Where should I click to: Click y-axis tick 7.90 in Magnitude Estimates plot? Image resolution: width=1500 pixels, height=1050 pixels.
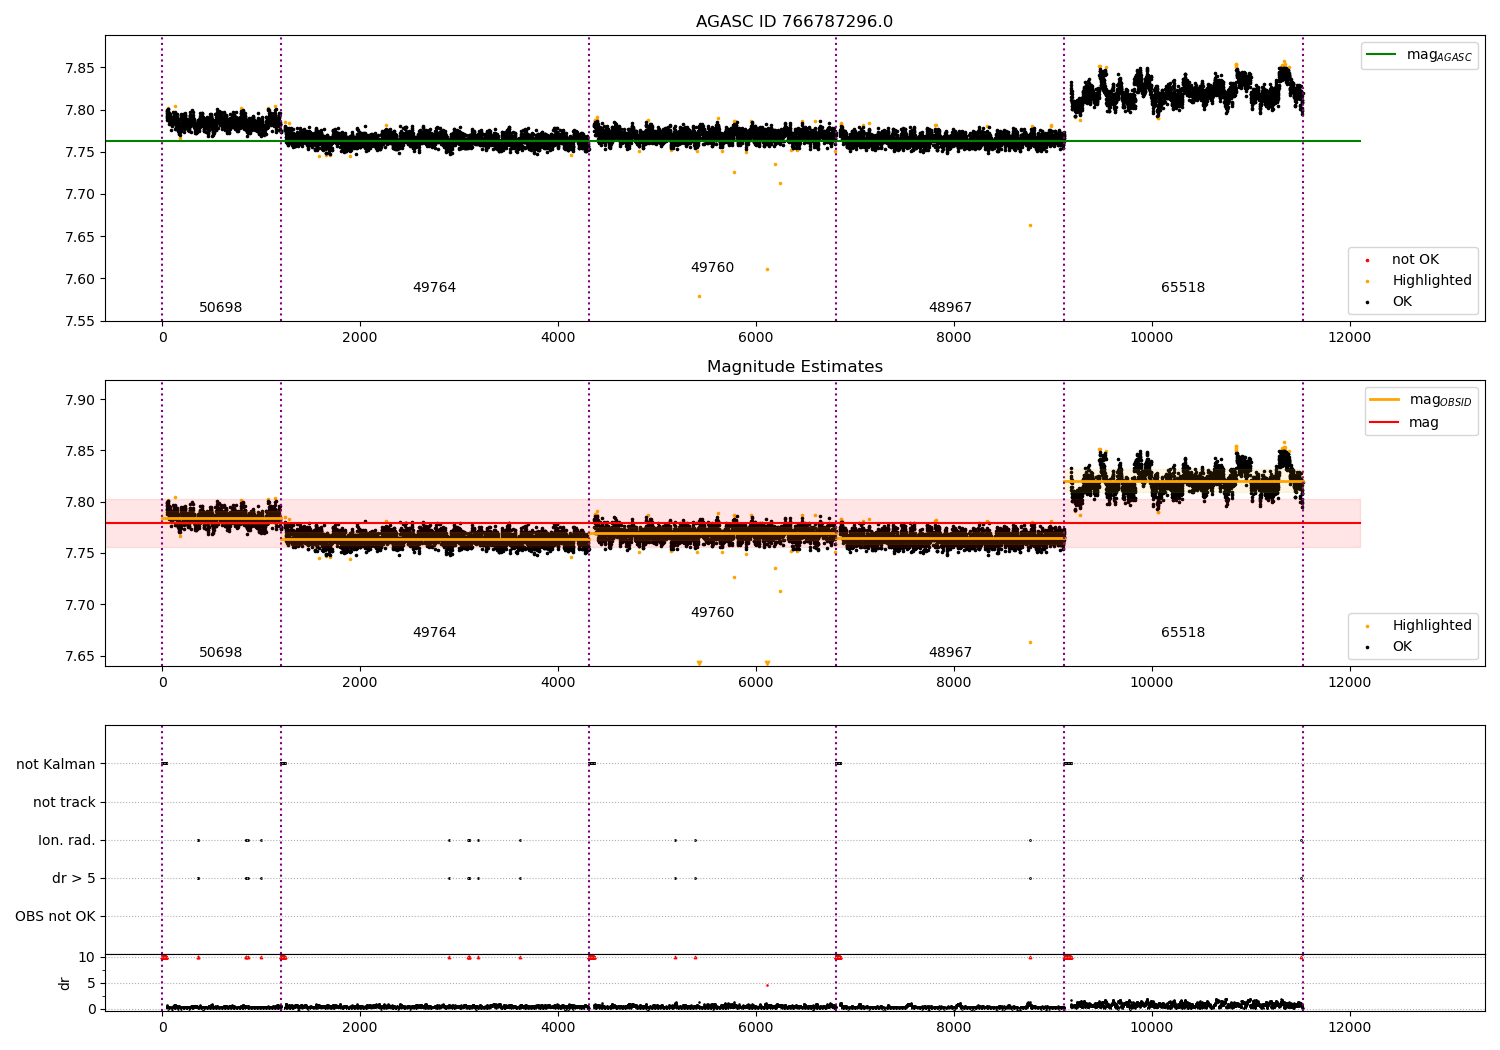(80, 400)
